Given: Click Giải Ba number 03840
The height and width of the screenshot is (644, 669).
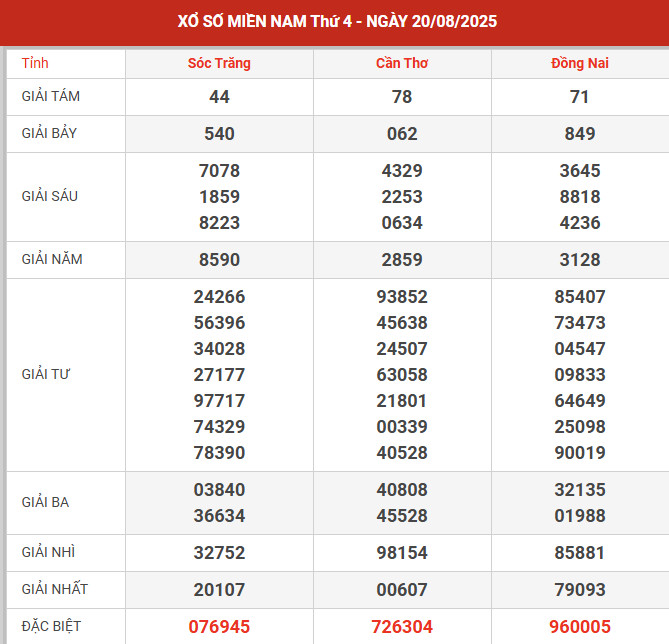Looking at the screenshot, I should 219,490.
